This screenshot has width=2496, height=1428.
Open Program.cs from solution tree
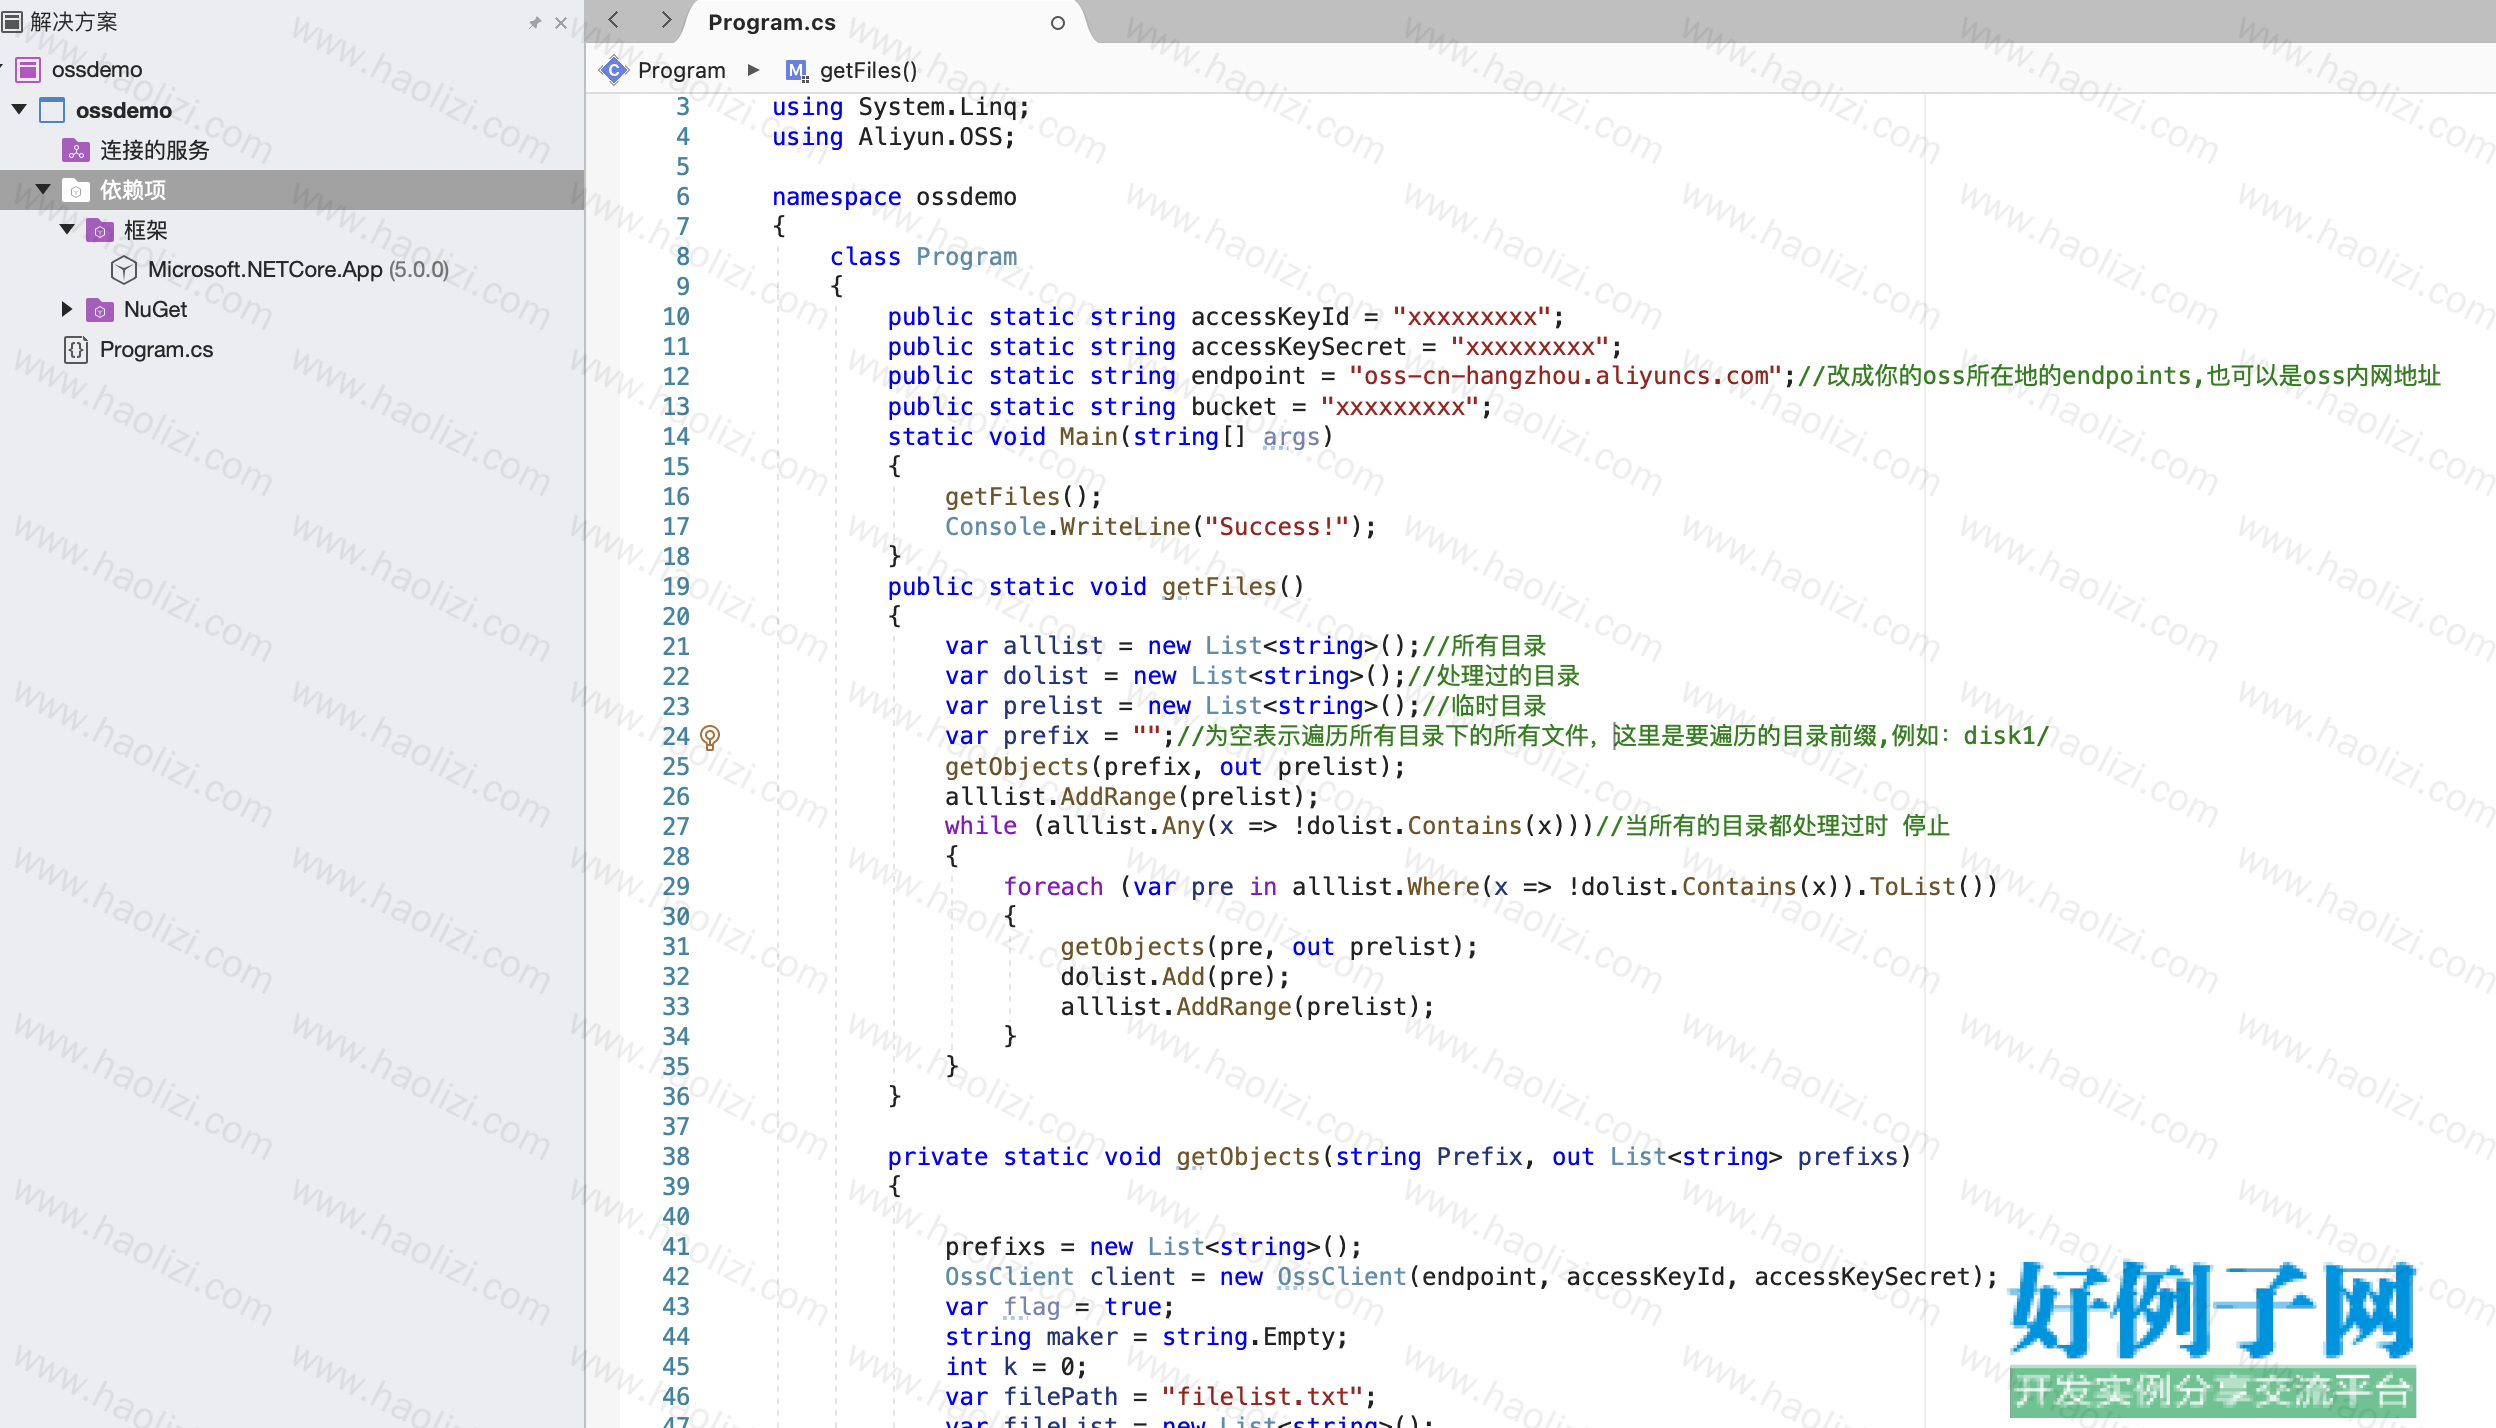tap(156, 349)
